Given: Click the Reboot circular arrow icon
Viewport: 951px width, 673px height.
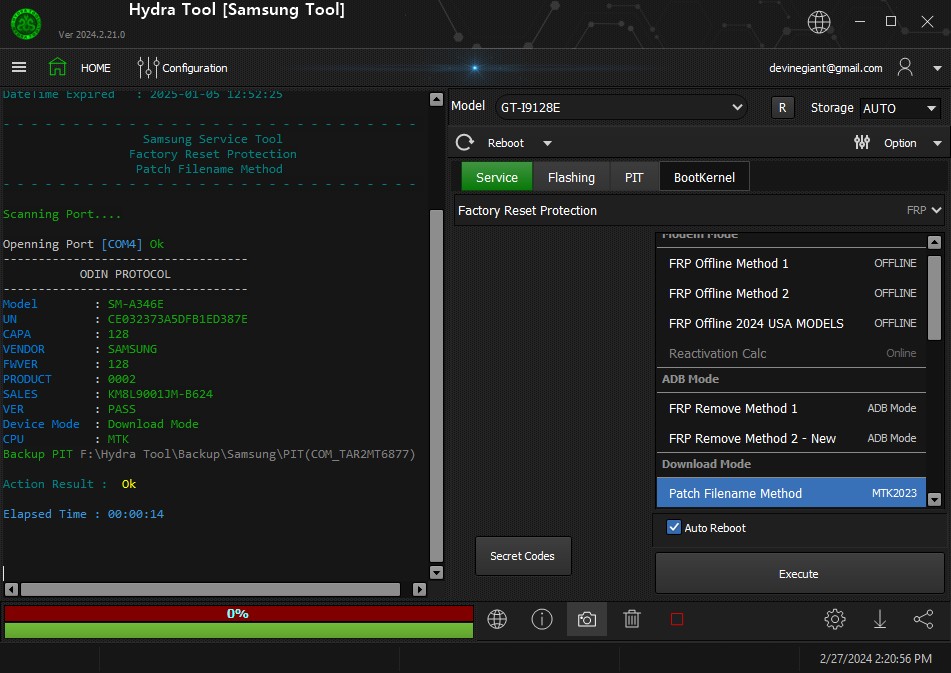Looking at the screenshot, I should 465,142.
